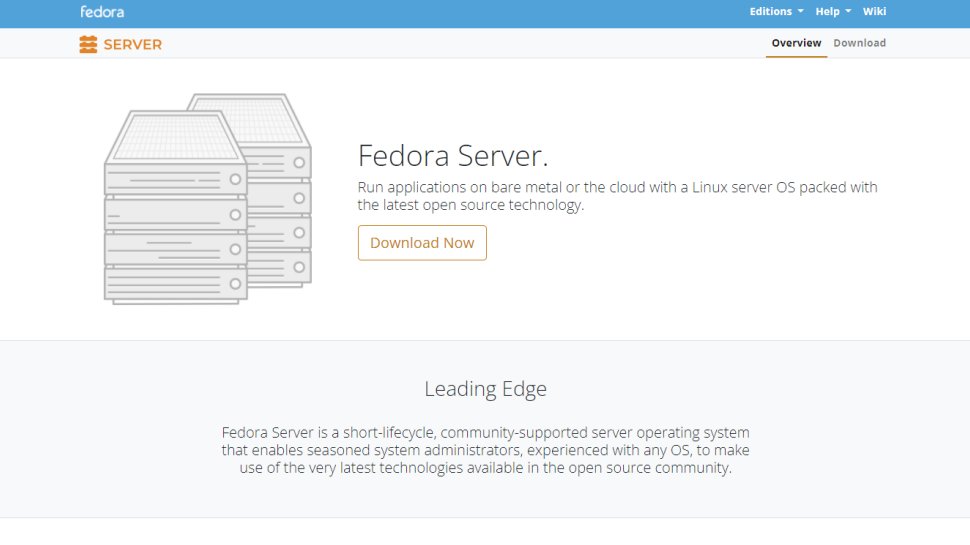Click the Fedora logo in header

click(x=102, y=12)
